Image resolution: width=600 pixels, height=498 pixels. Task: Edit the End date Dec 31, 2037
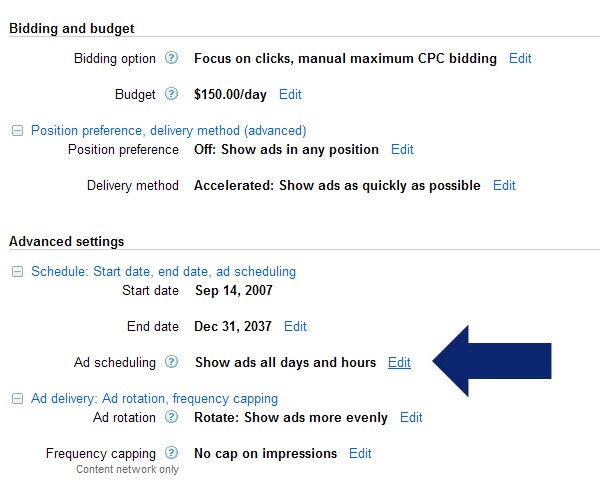295,326
